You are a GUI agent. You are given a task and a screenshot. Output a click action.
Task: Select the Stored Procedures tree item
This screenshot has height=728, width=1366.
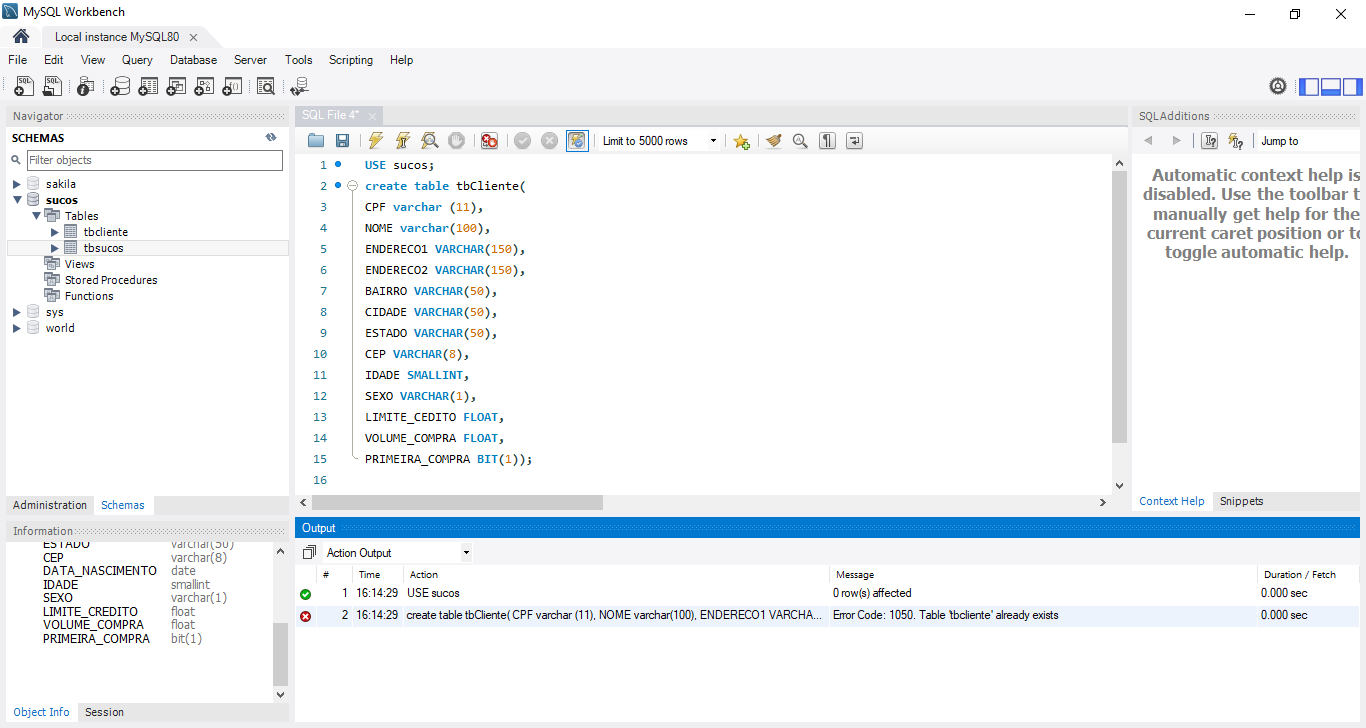tap(111, 280)
